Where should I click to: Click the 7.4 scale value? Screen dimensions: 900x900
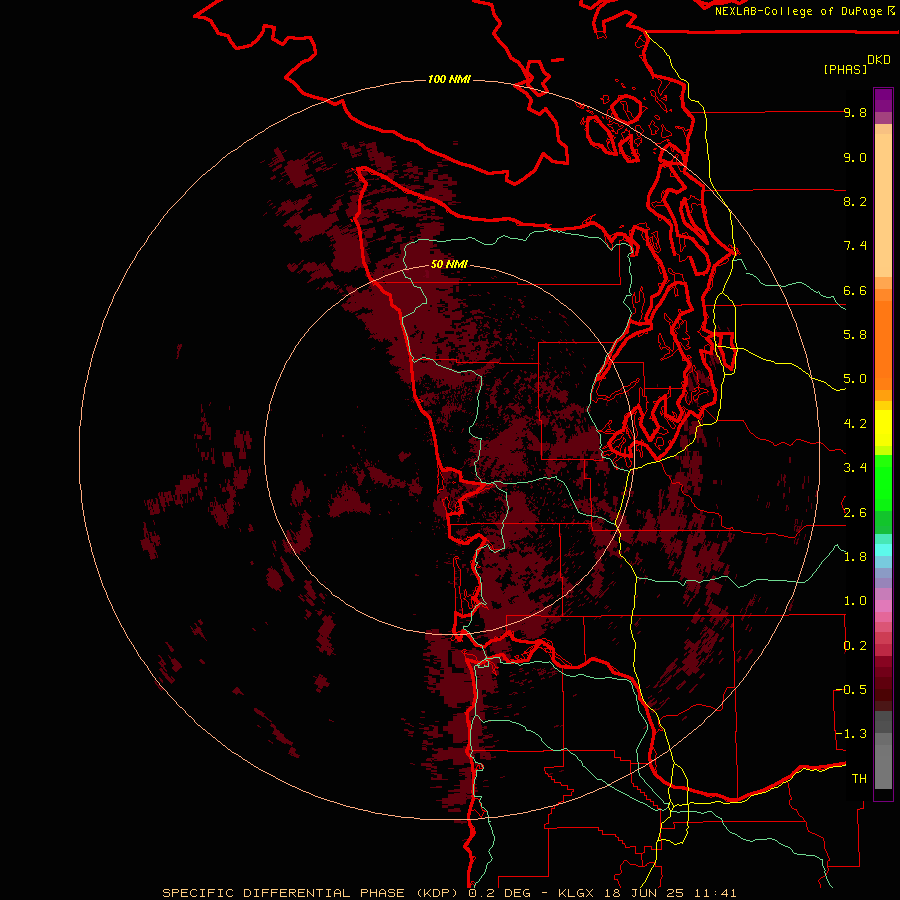(x=855, y=246)
